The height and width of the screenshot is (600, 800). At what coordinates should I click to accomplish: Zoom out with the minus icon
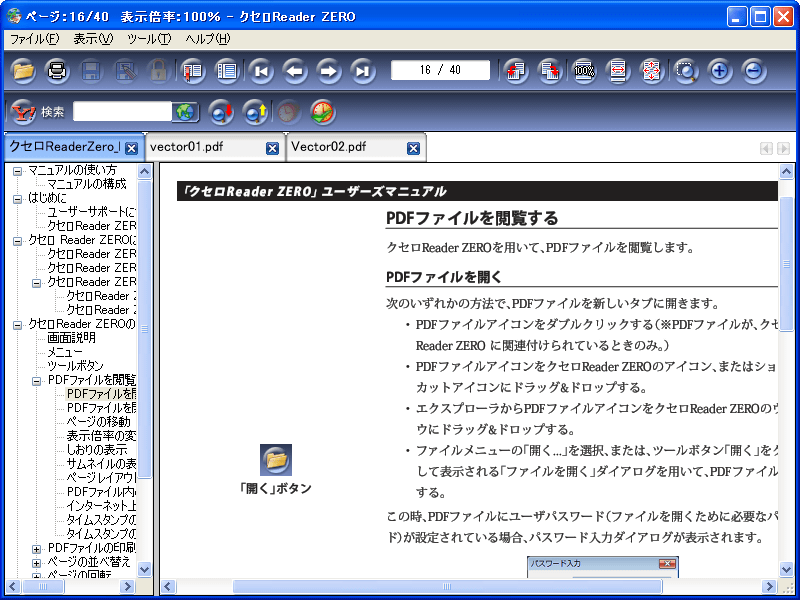pyautogui.click(x=754, y=70)
